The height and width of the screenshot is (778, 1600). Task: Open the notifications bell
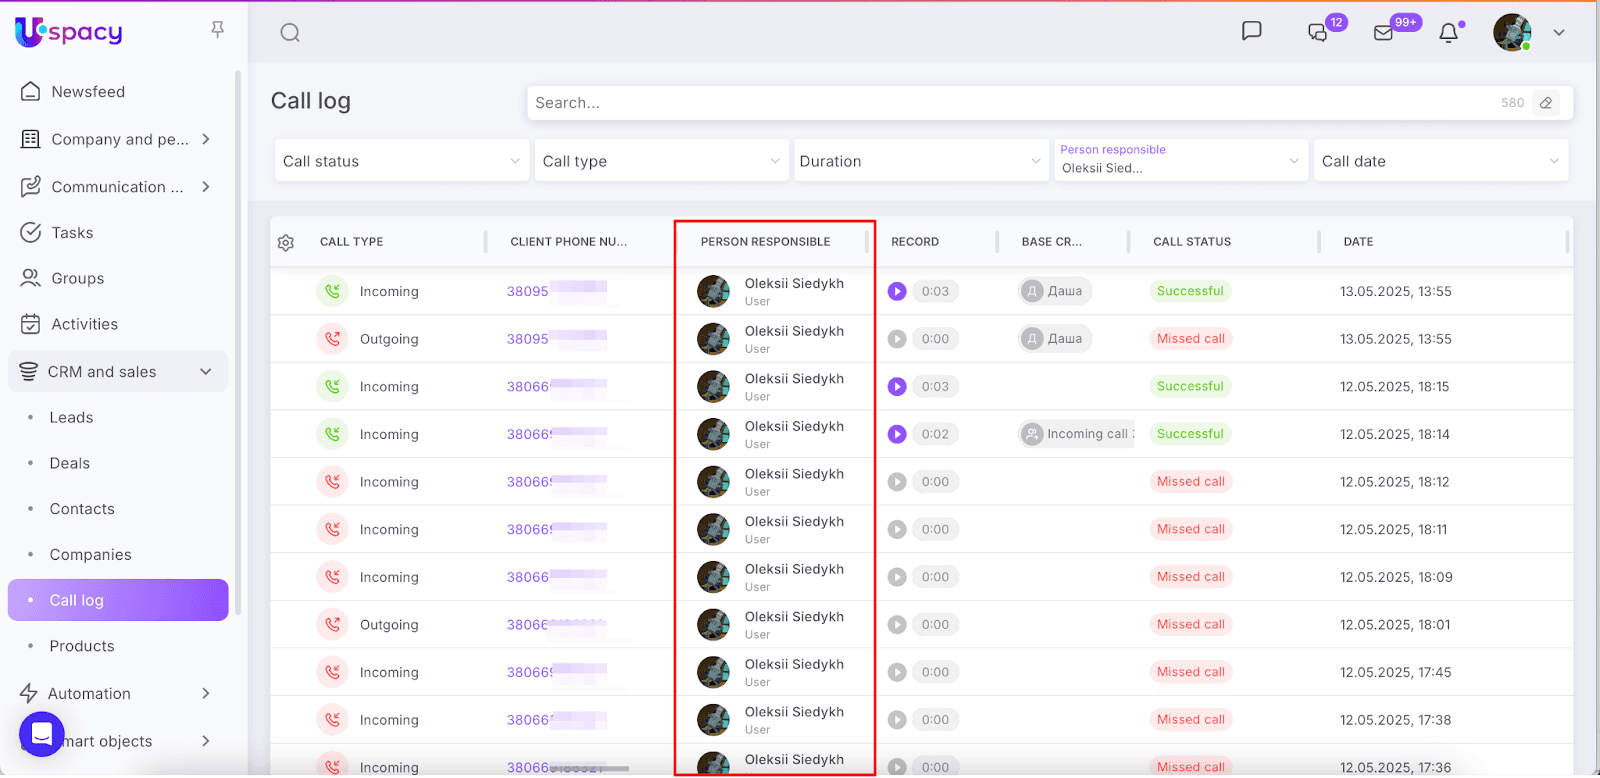click(1448, 33)
